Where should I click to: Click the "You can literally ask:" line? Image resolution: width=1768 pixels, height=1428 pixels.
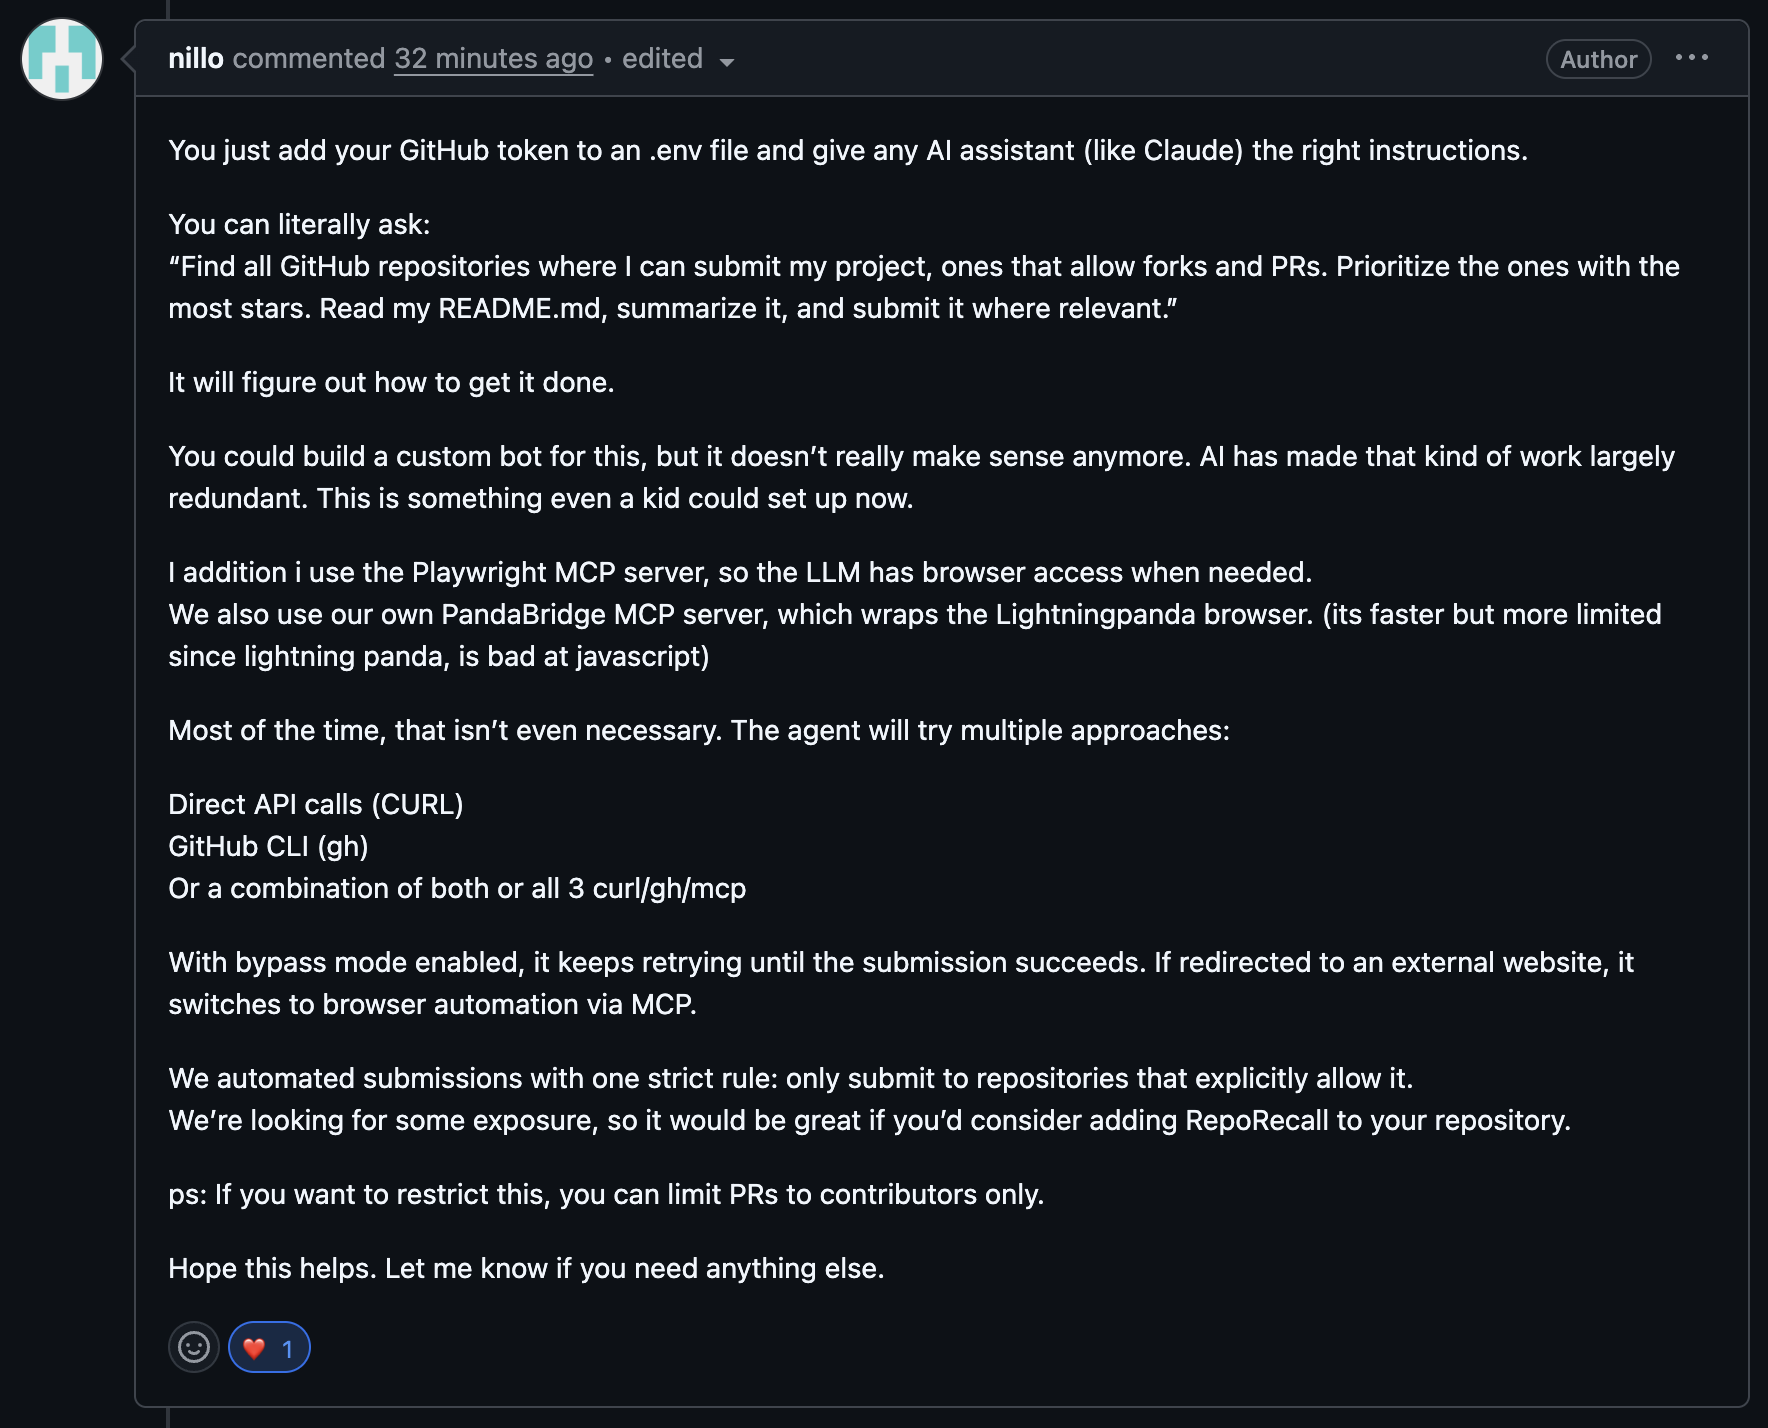[x=299, y=224]
